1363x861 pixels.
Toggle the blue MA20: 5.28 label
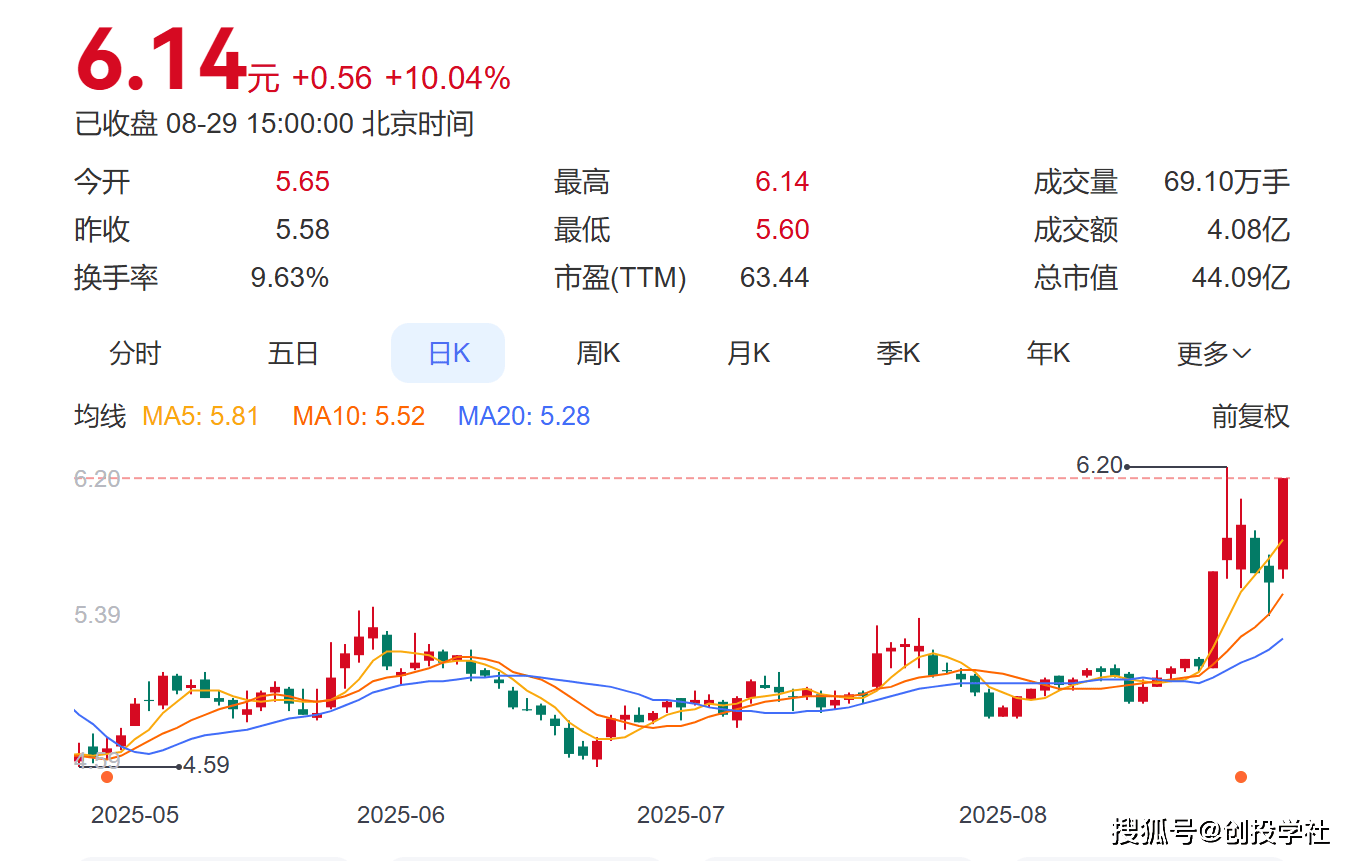(x=524, y=416)
